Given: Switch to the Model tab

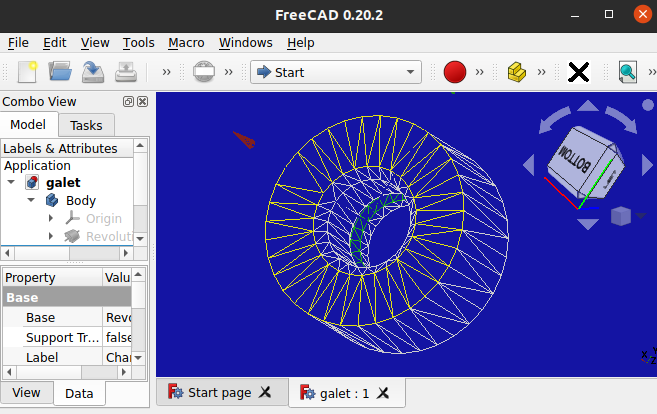Looking at the screenshot, I should pyautogui.click(x=28, y=124).
